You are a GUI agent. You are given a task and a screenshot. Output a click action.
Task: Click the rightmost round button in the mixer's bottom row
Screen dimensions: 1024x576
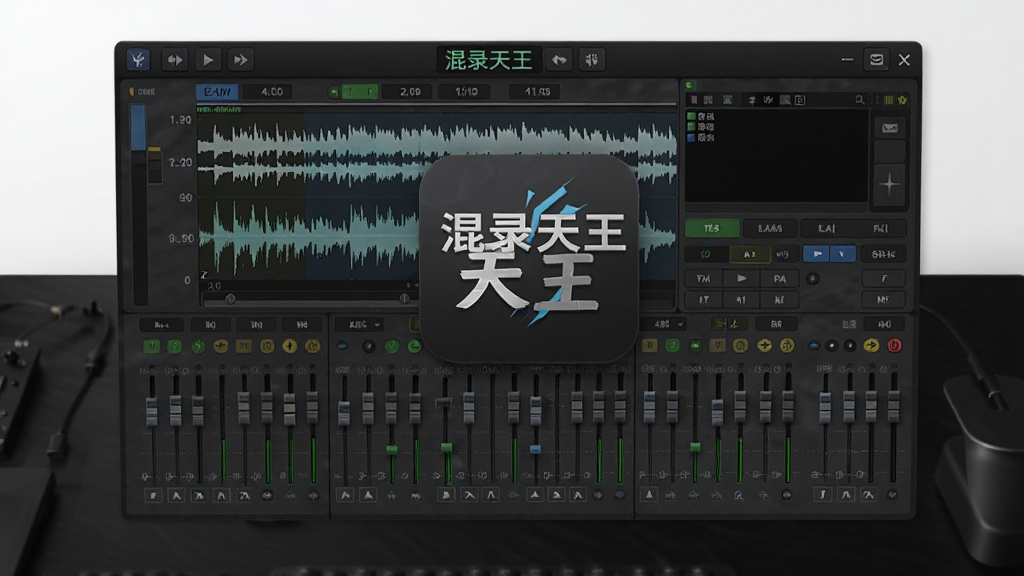click(x=893, y=496)
